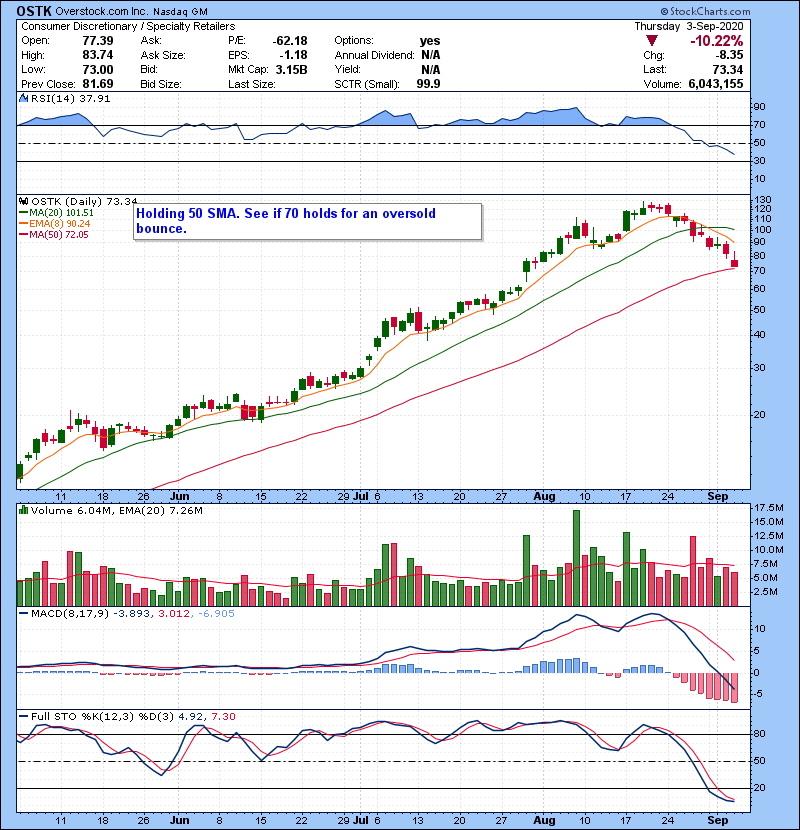Click the -10.22% percent change value
This screenshot has height=830, width=800.
point(716,41)
